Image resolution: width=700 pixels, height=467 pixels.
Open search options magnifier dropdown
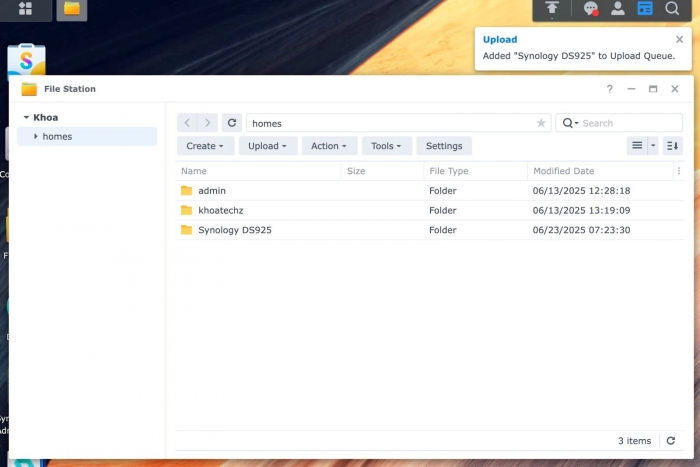coord(570,123)
